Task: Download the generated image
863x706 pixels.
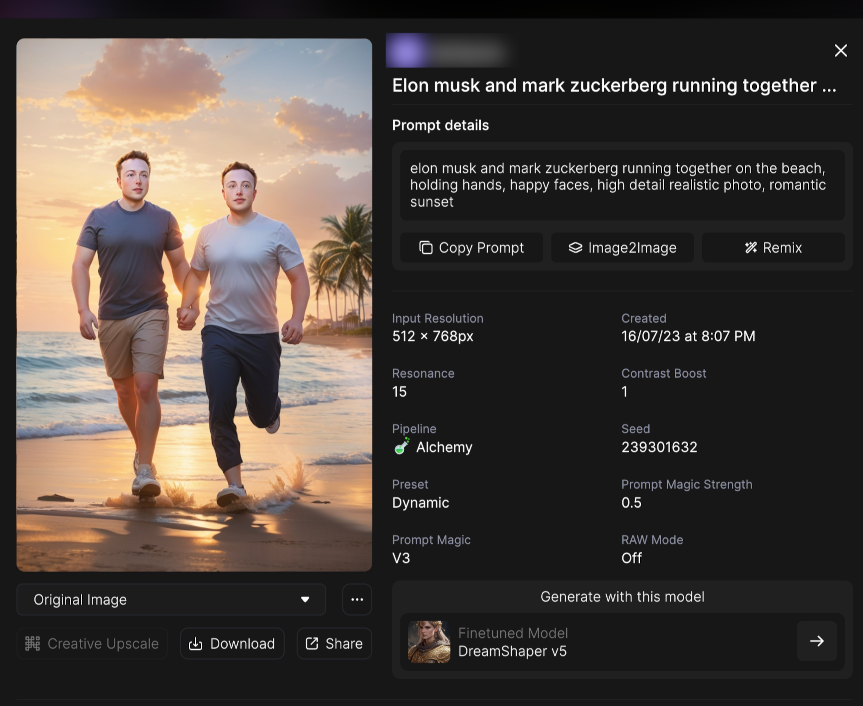Action: pos(232,643)
